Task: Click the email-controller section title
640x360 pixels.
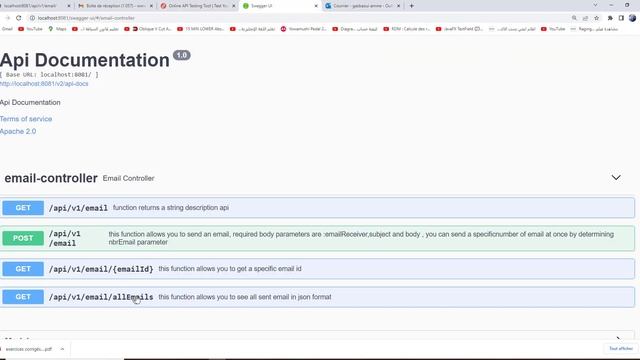Action: 51,178
